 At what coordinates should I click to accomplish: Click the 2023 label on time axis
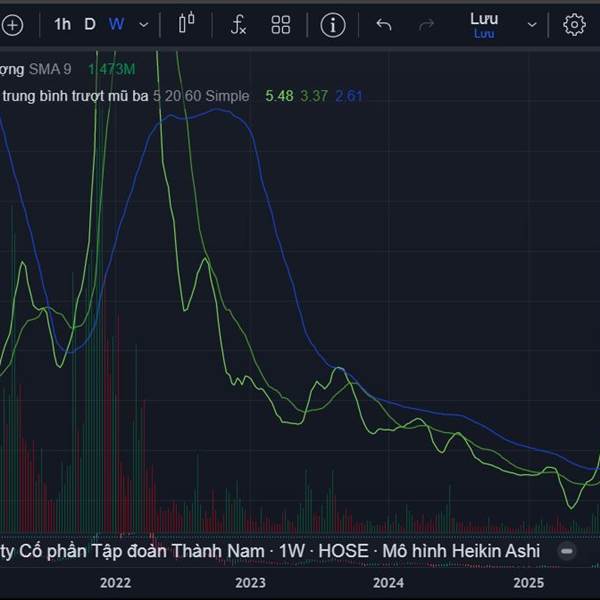[250, 583]
